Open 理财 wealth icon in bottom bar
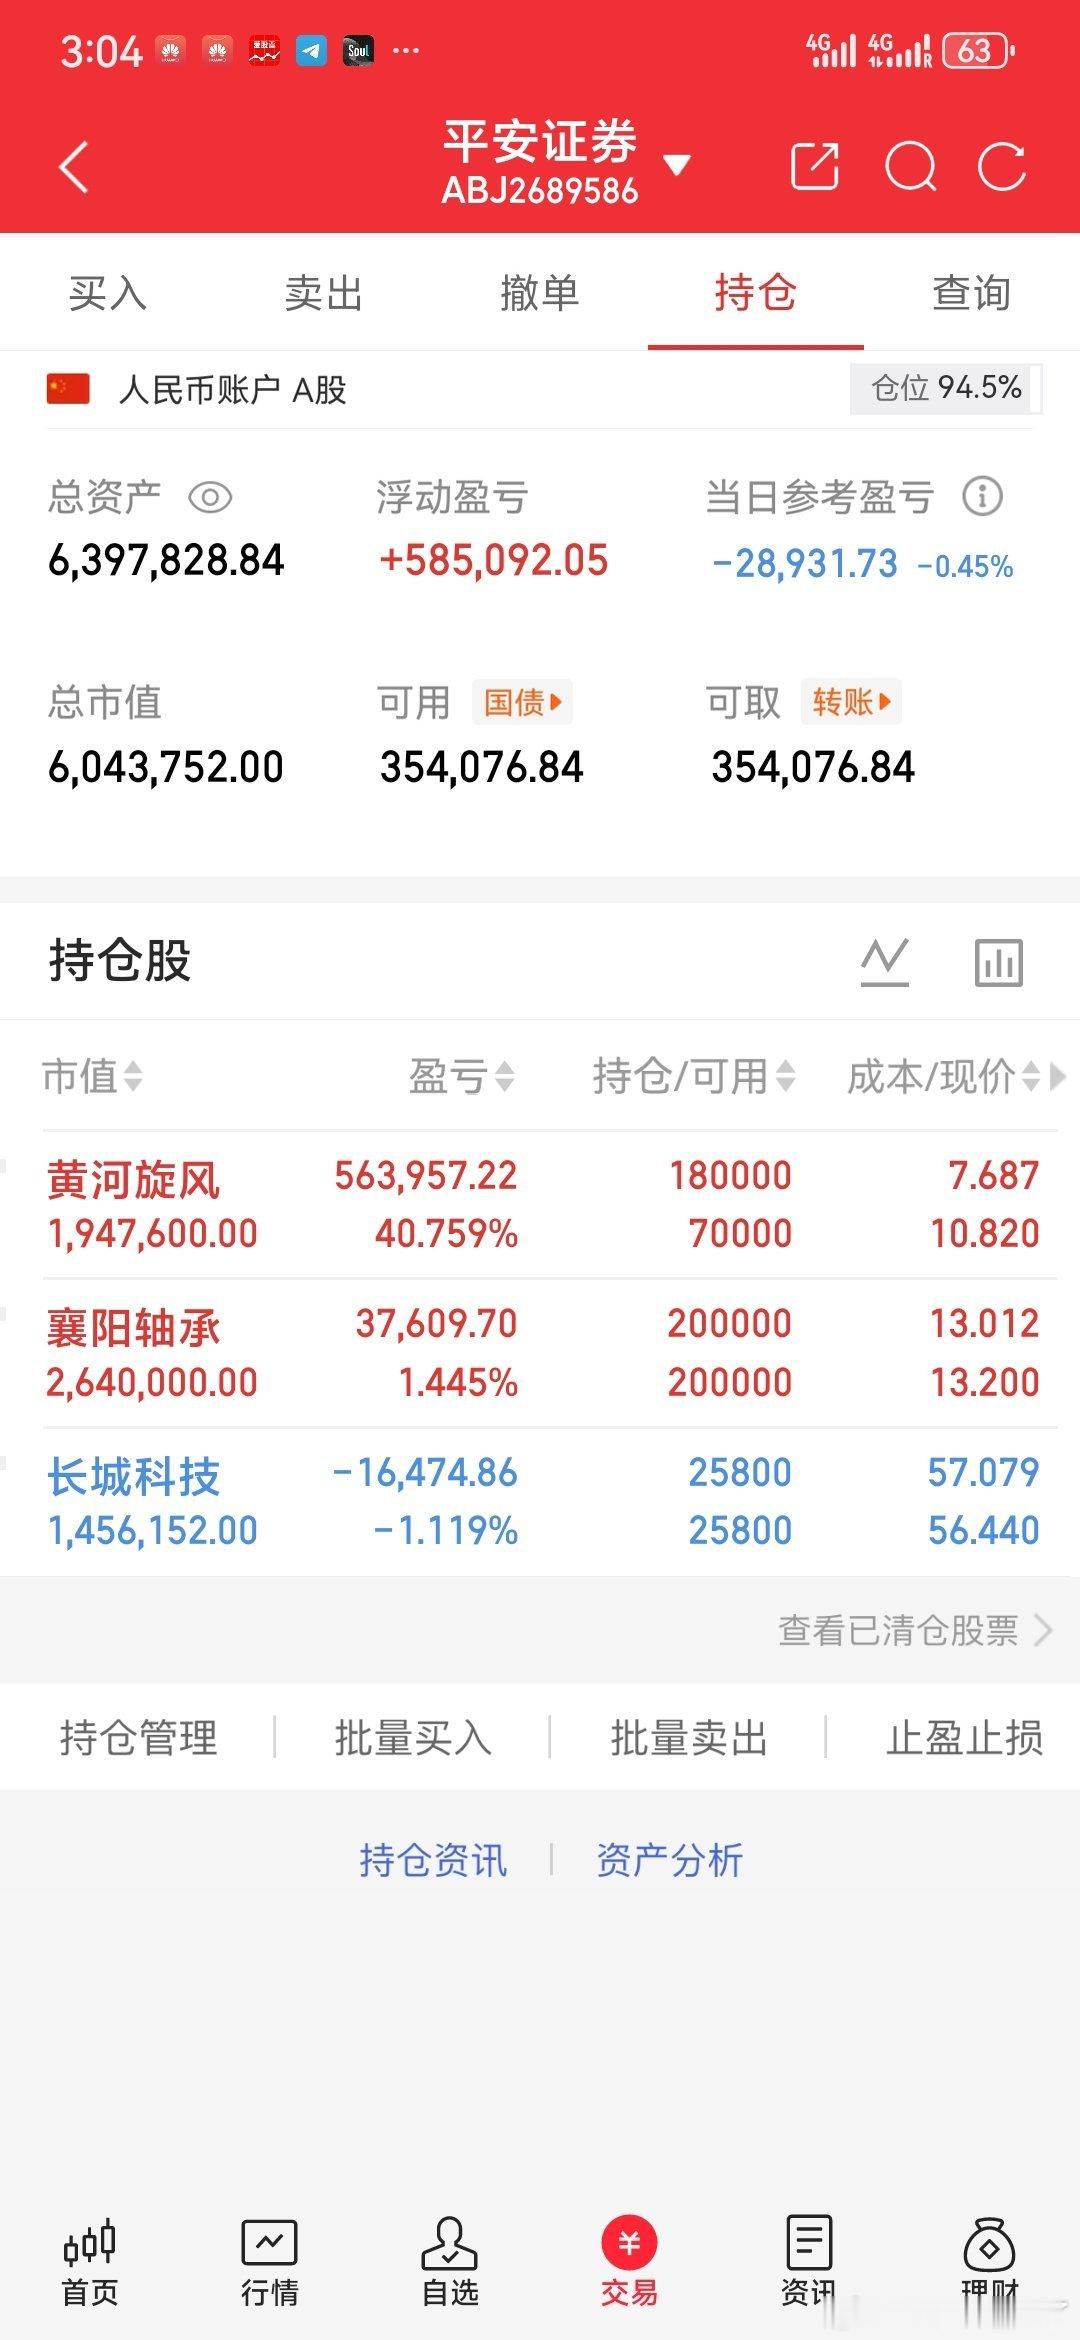 [989, 2262]
